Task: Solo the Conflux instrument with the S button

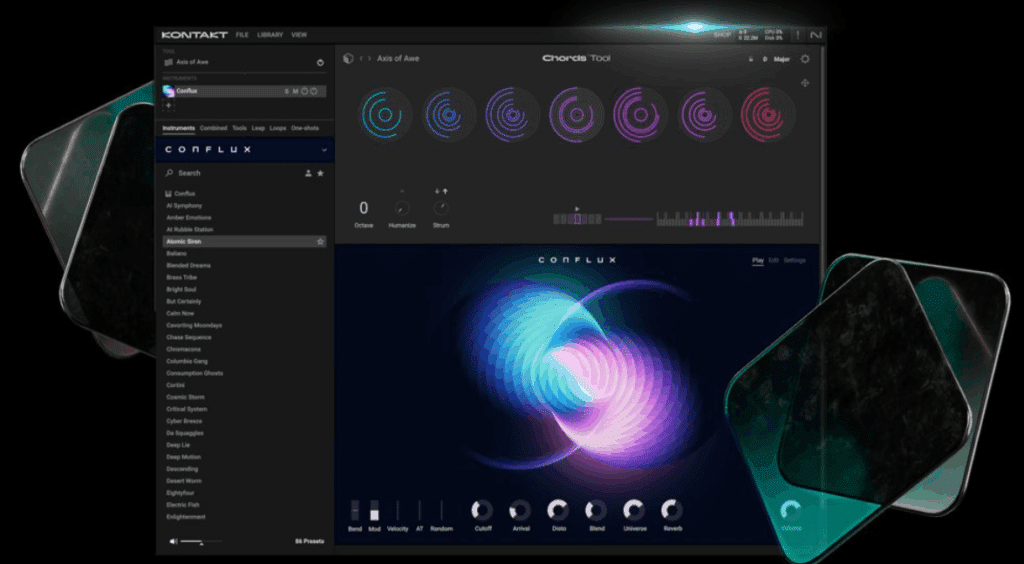Action: [286, 91]
